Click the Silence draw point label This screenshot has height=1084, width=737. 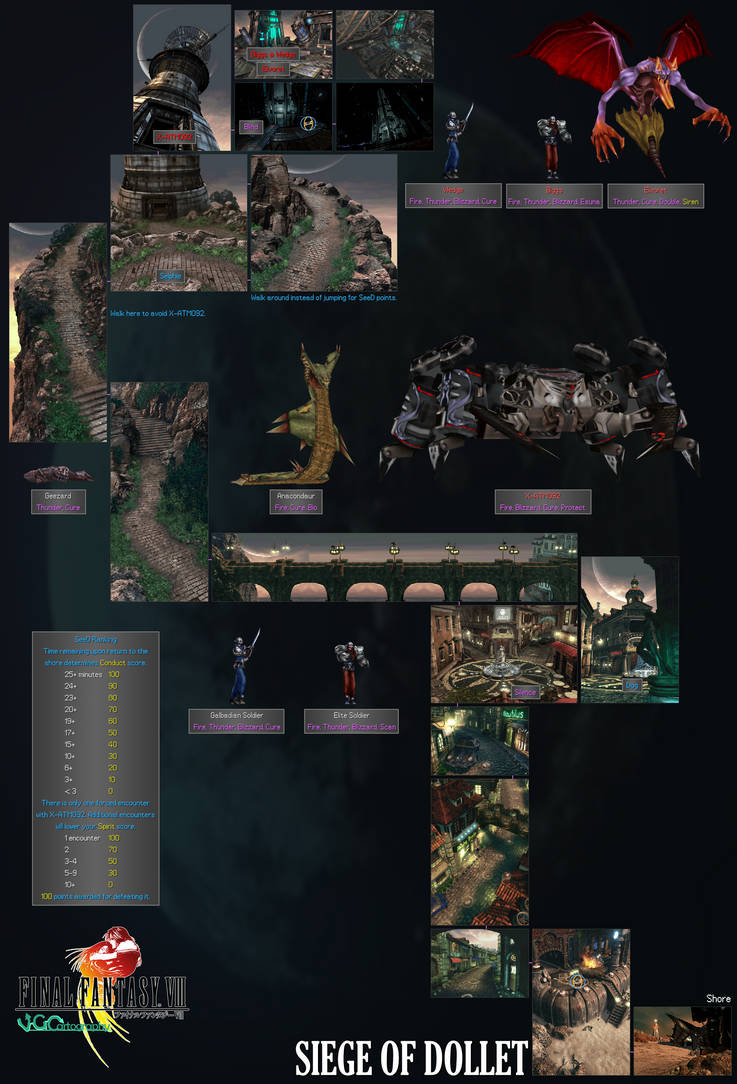[x=525, y=692]
